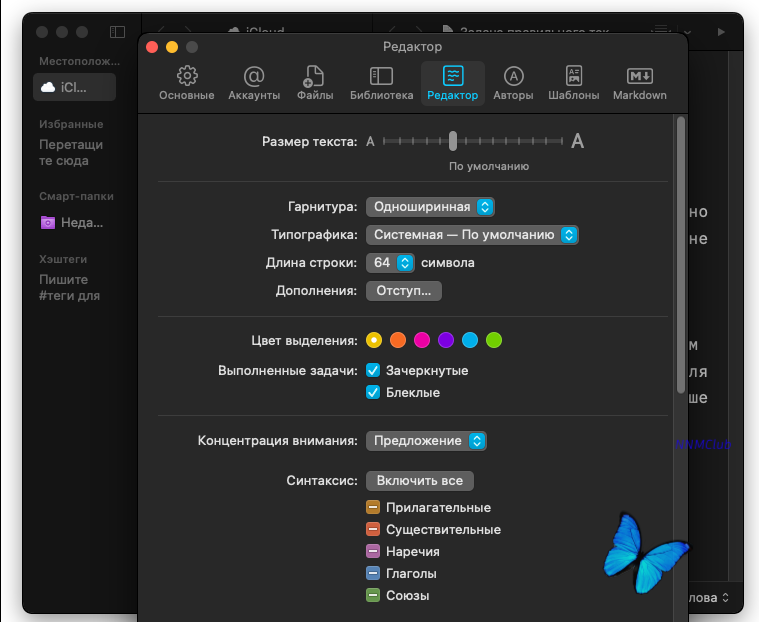Toggle the Зачеркнутые checkbox
The height and width of the screenshot is (622, 759).
(x=373, y=370)
